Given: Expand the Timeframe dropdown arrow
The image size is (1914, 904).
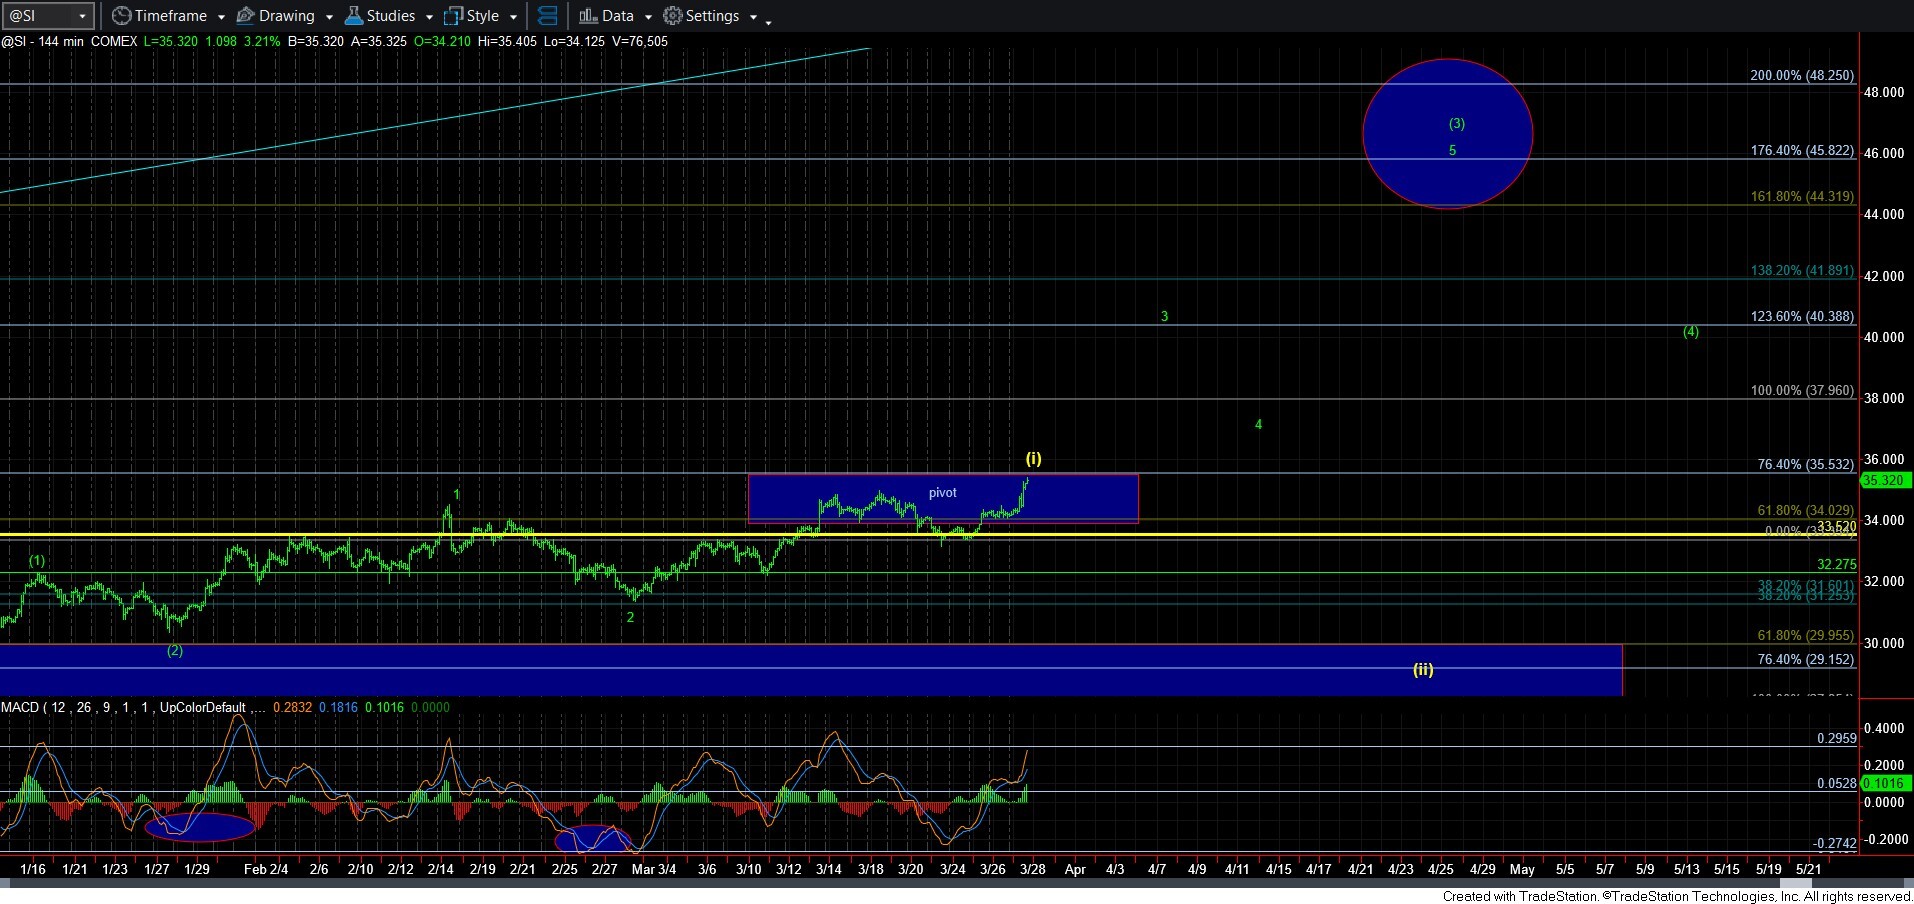Looking at the screenshot, I should point(221,17).
